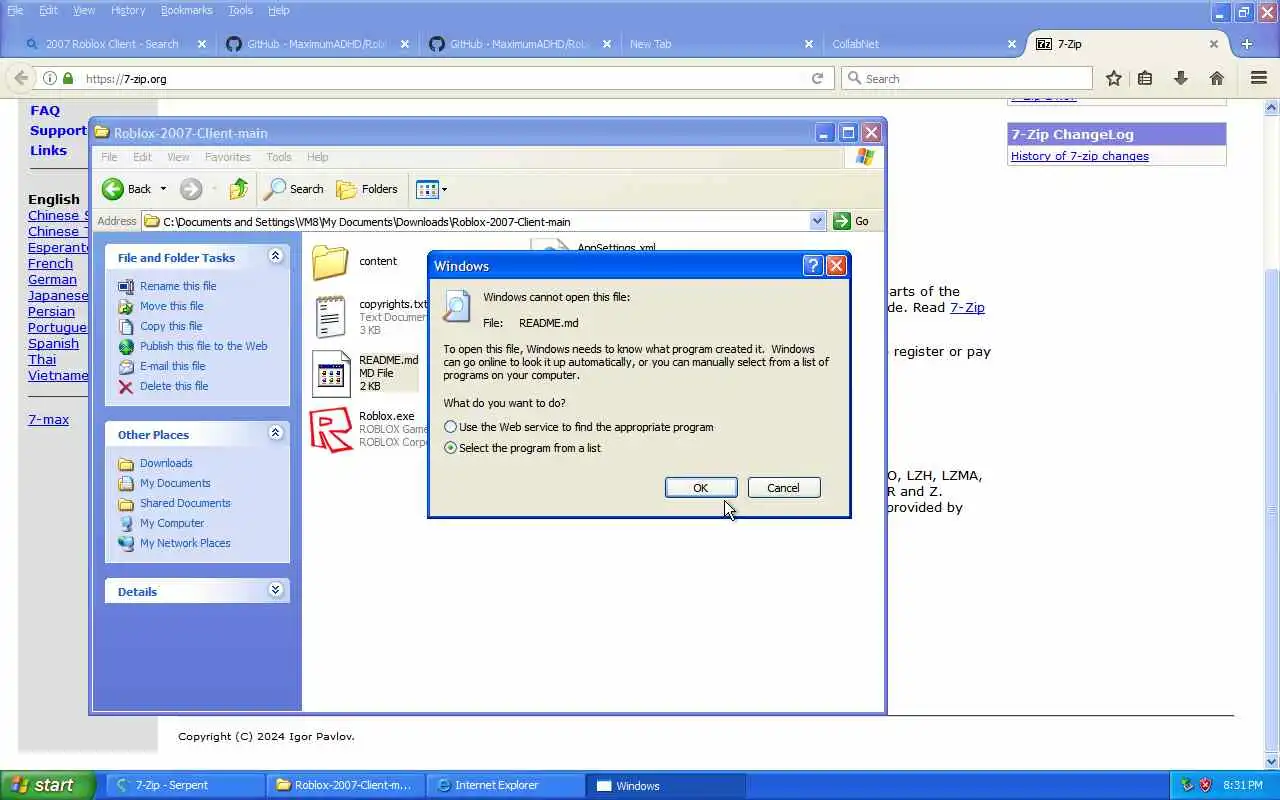Open the browser hamburger menu
Viewport: 1280px width, 800px height.
click(x=1259, y=78)
